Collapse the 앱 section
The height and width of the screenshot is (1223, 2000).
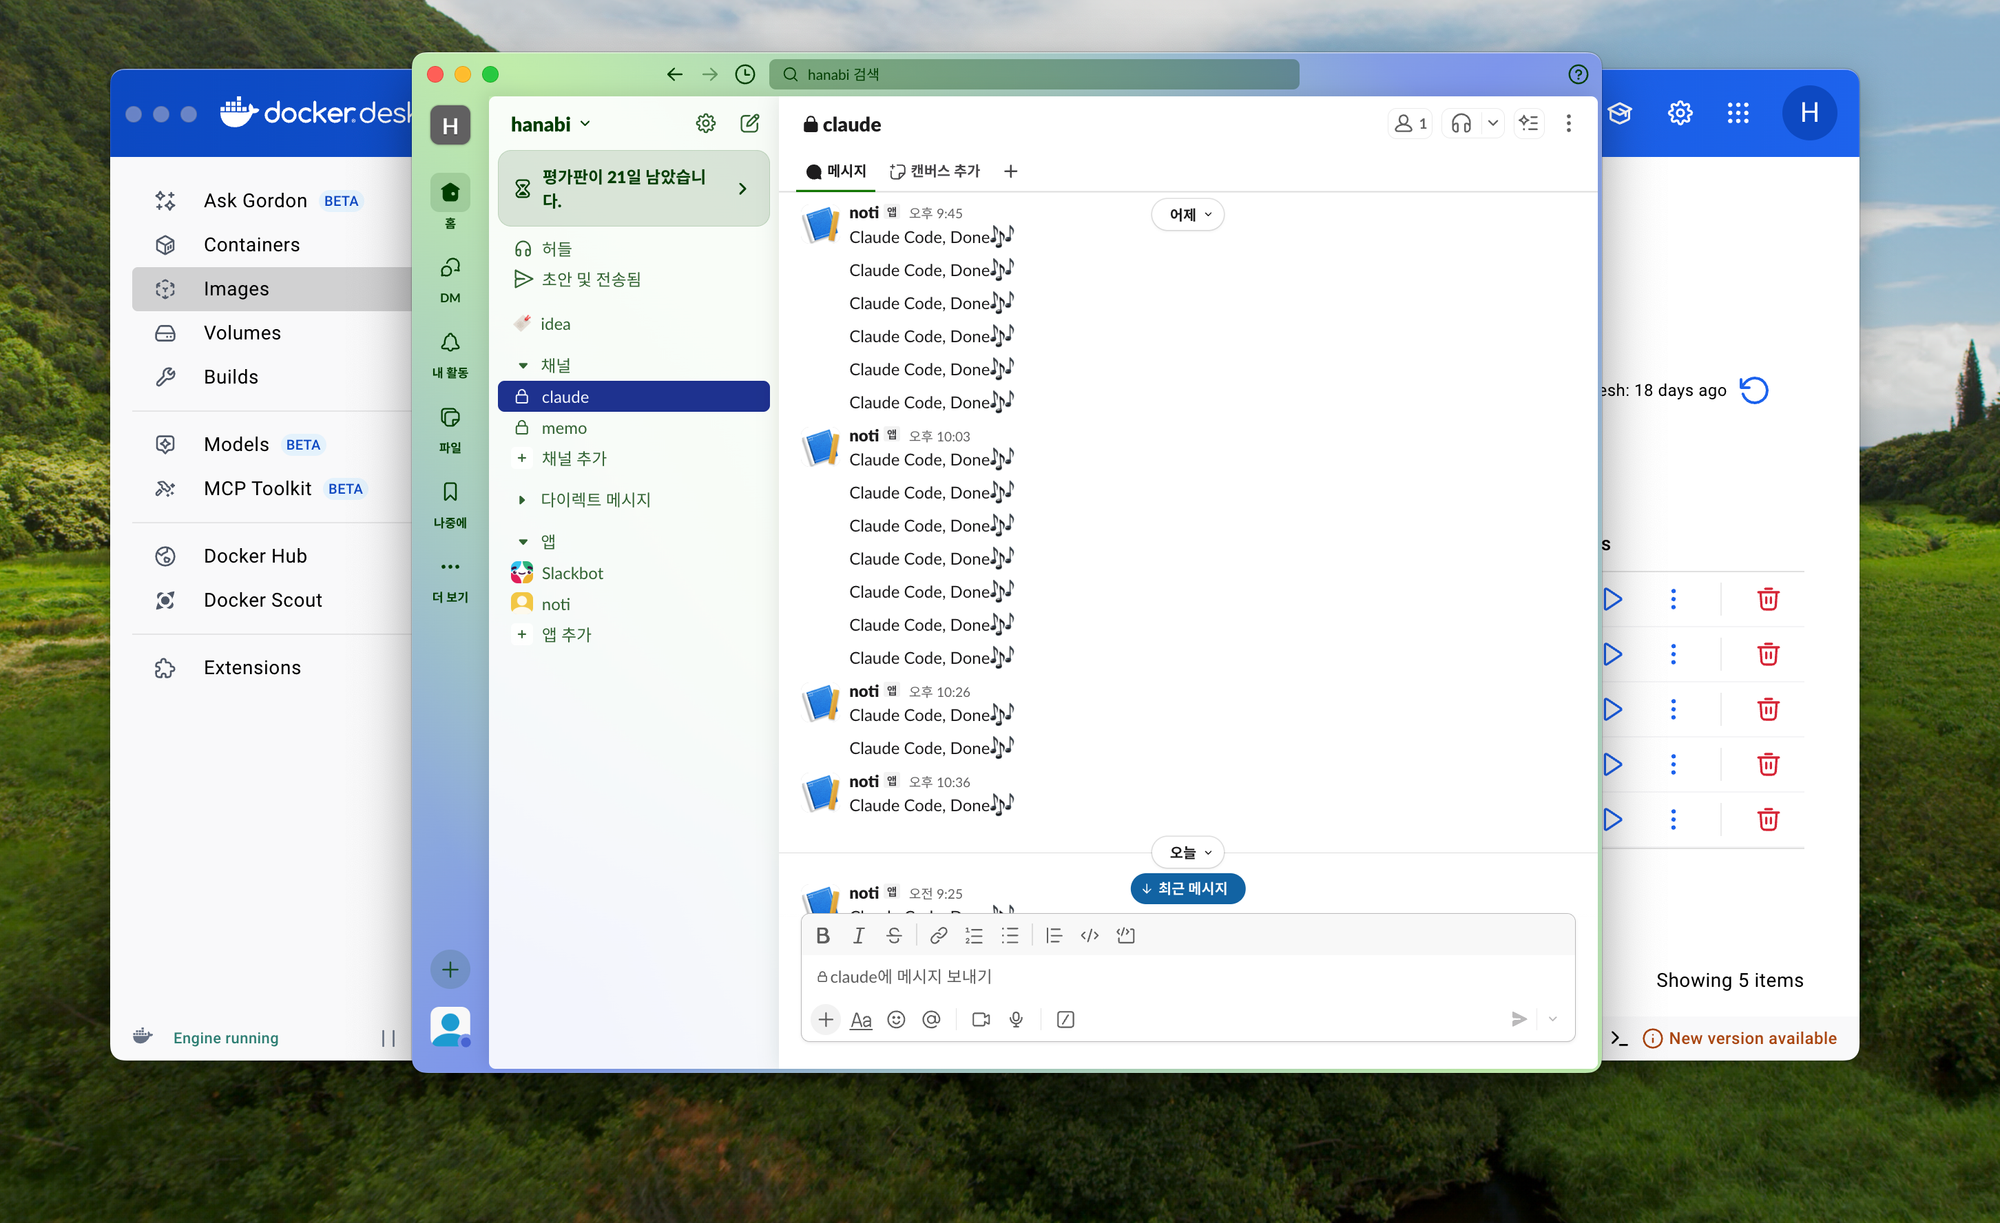click(523, 541)
